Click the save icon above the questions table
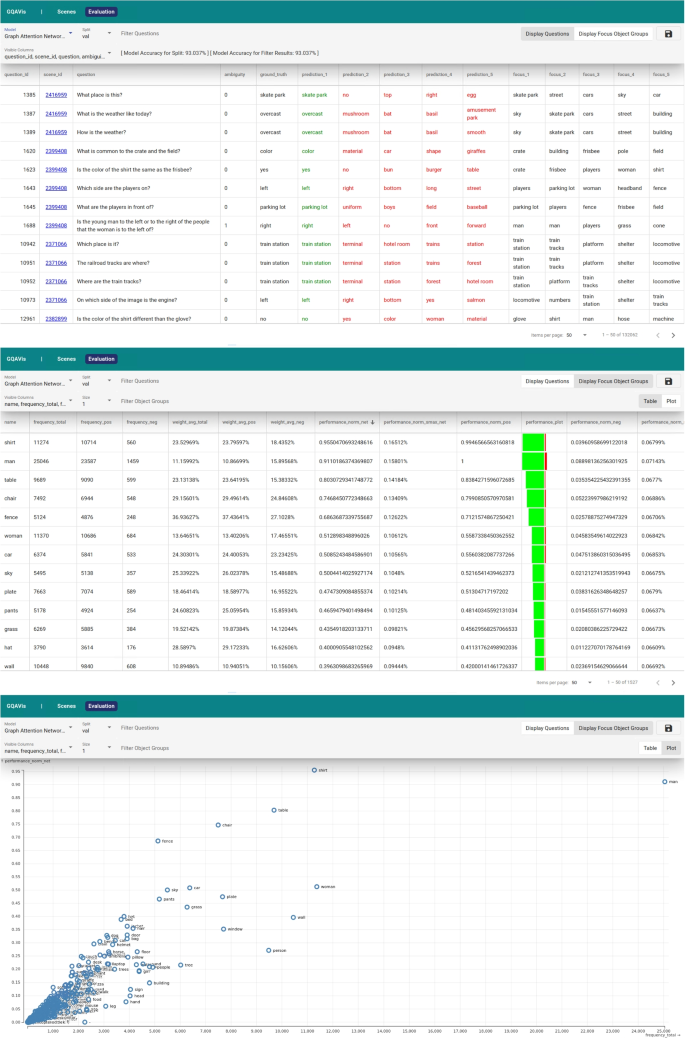The image size is (685, 1038). click(x=668, y=33)
